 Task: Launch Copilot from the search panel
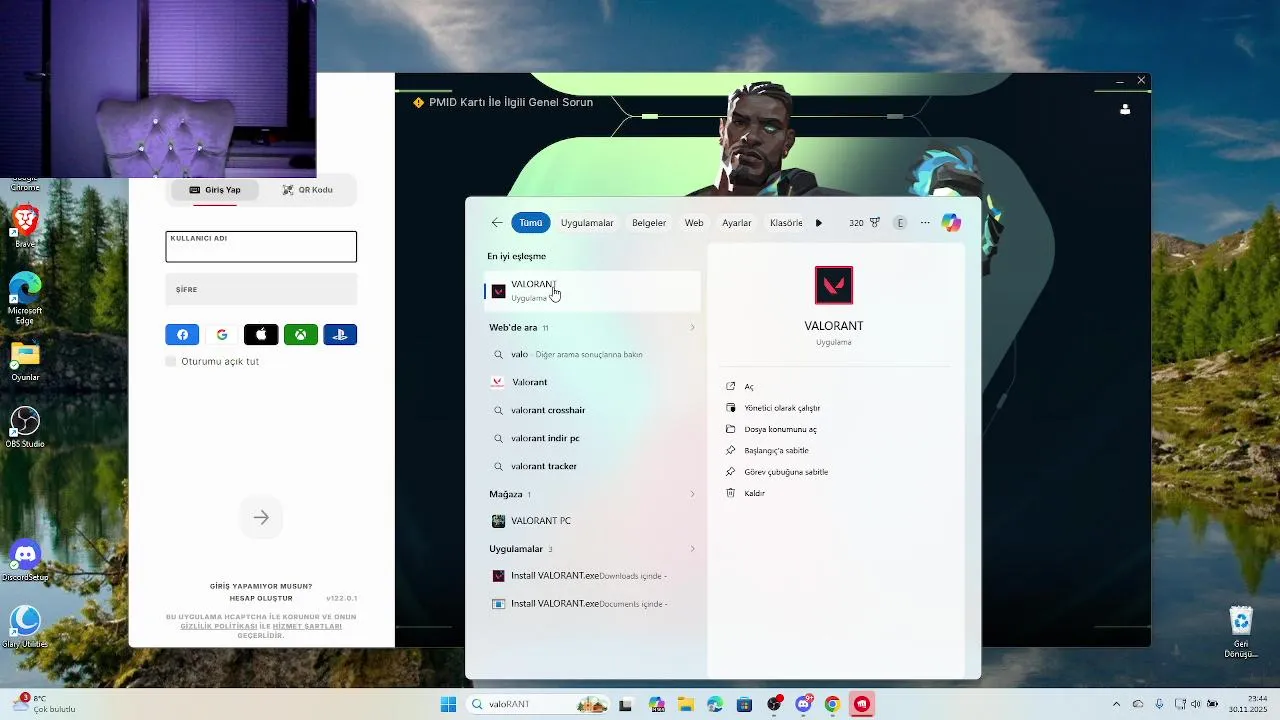[x=951, y=223]
